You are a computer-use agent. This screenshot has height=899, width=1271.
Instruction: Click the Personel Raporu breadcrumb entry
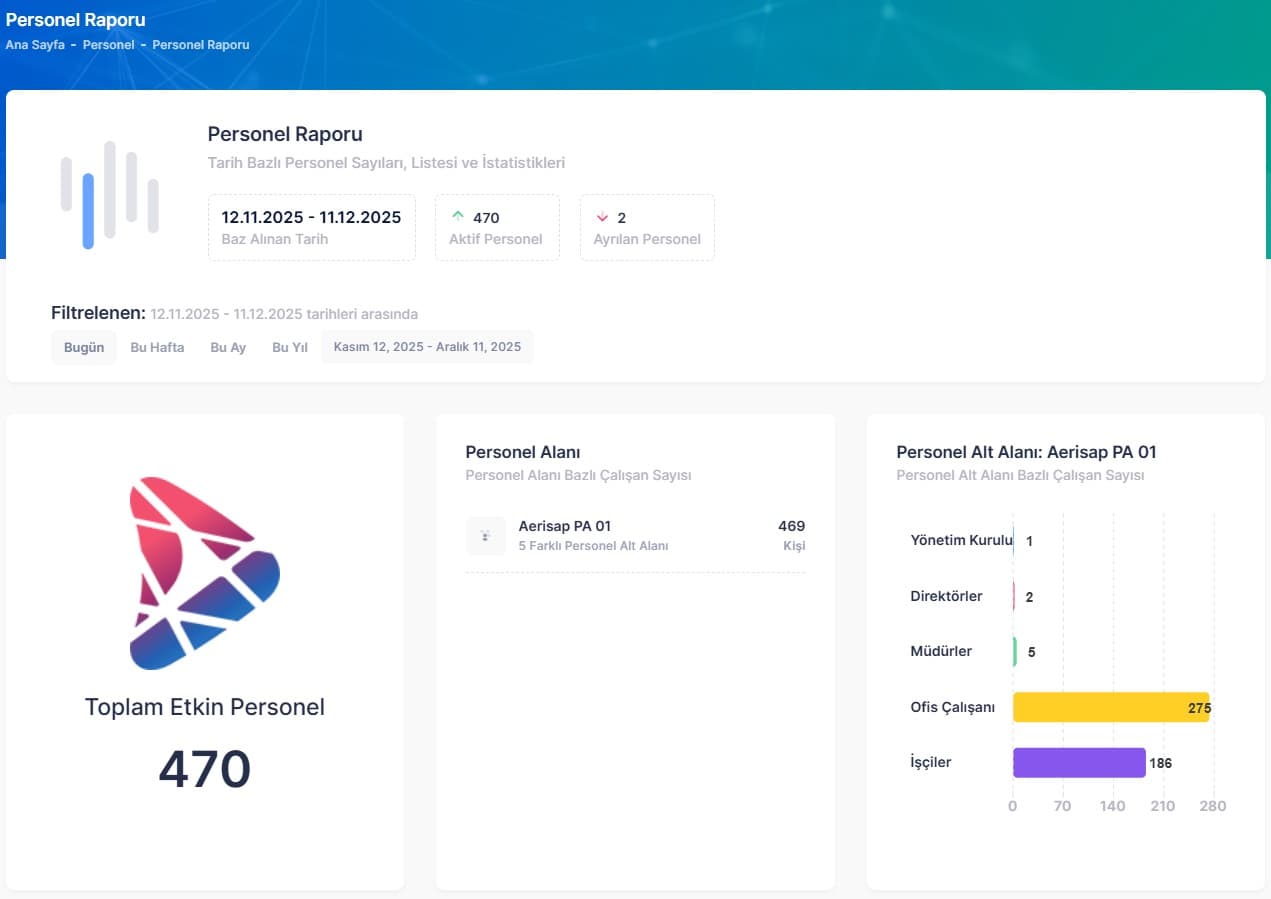[x=200, y=44]
